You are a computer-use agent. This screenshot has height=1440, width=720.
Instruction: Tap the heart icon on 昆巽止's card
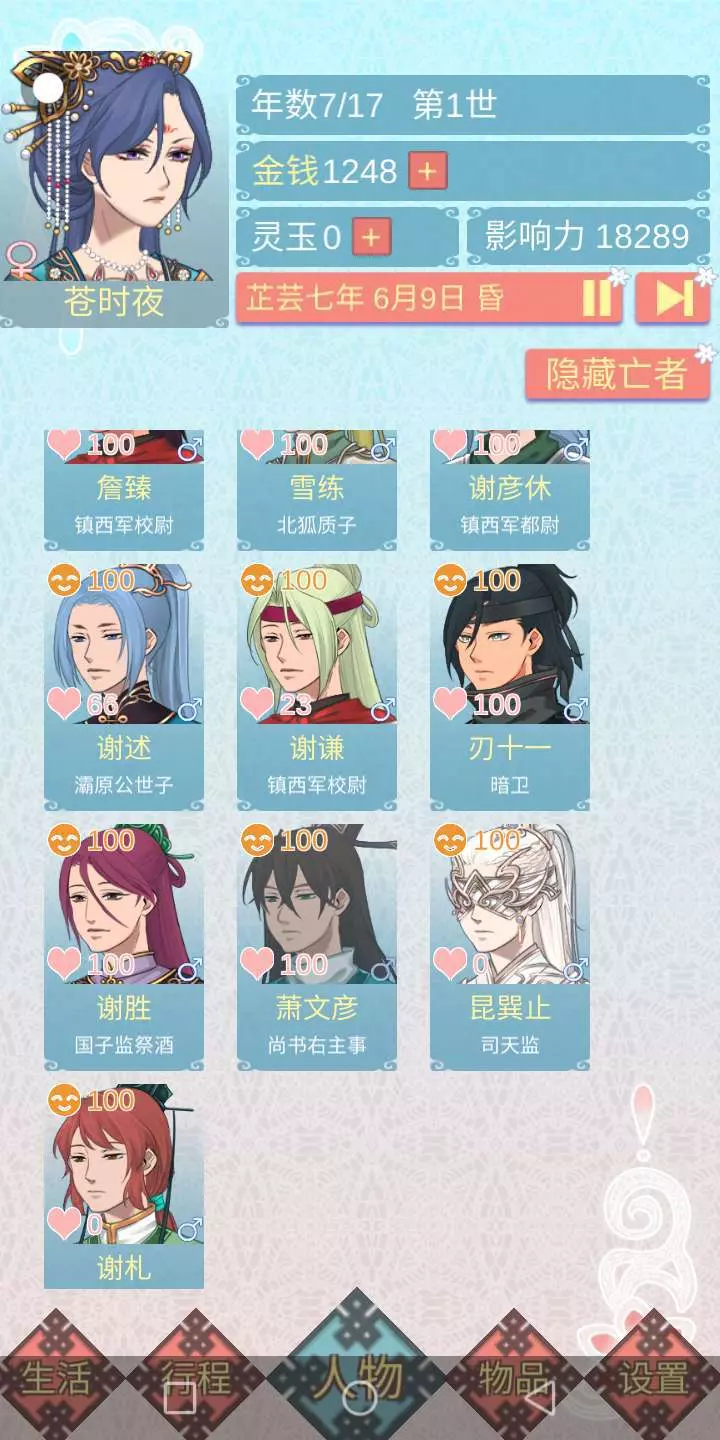click(x=451, y=964)
